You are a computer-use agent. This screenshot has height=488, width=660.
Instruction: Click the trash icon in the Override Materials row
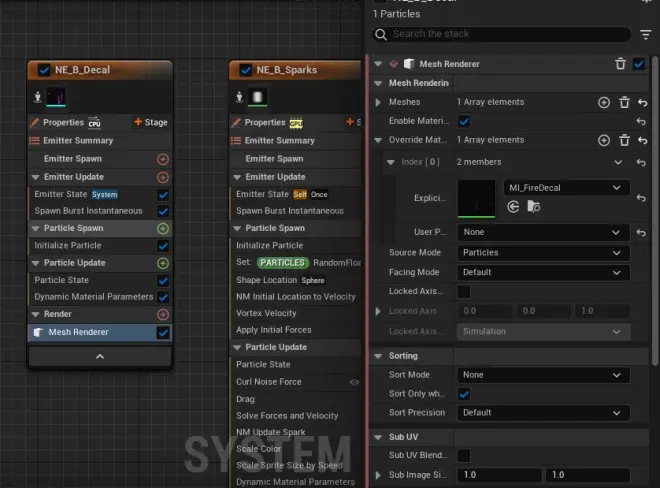(x=624, y=140)
